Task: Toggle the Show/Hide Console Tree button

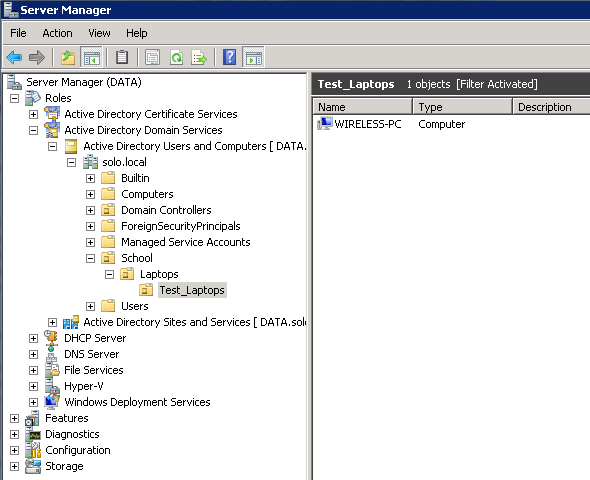Action: coord(92,58)
